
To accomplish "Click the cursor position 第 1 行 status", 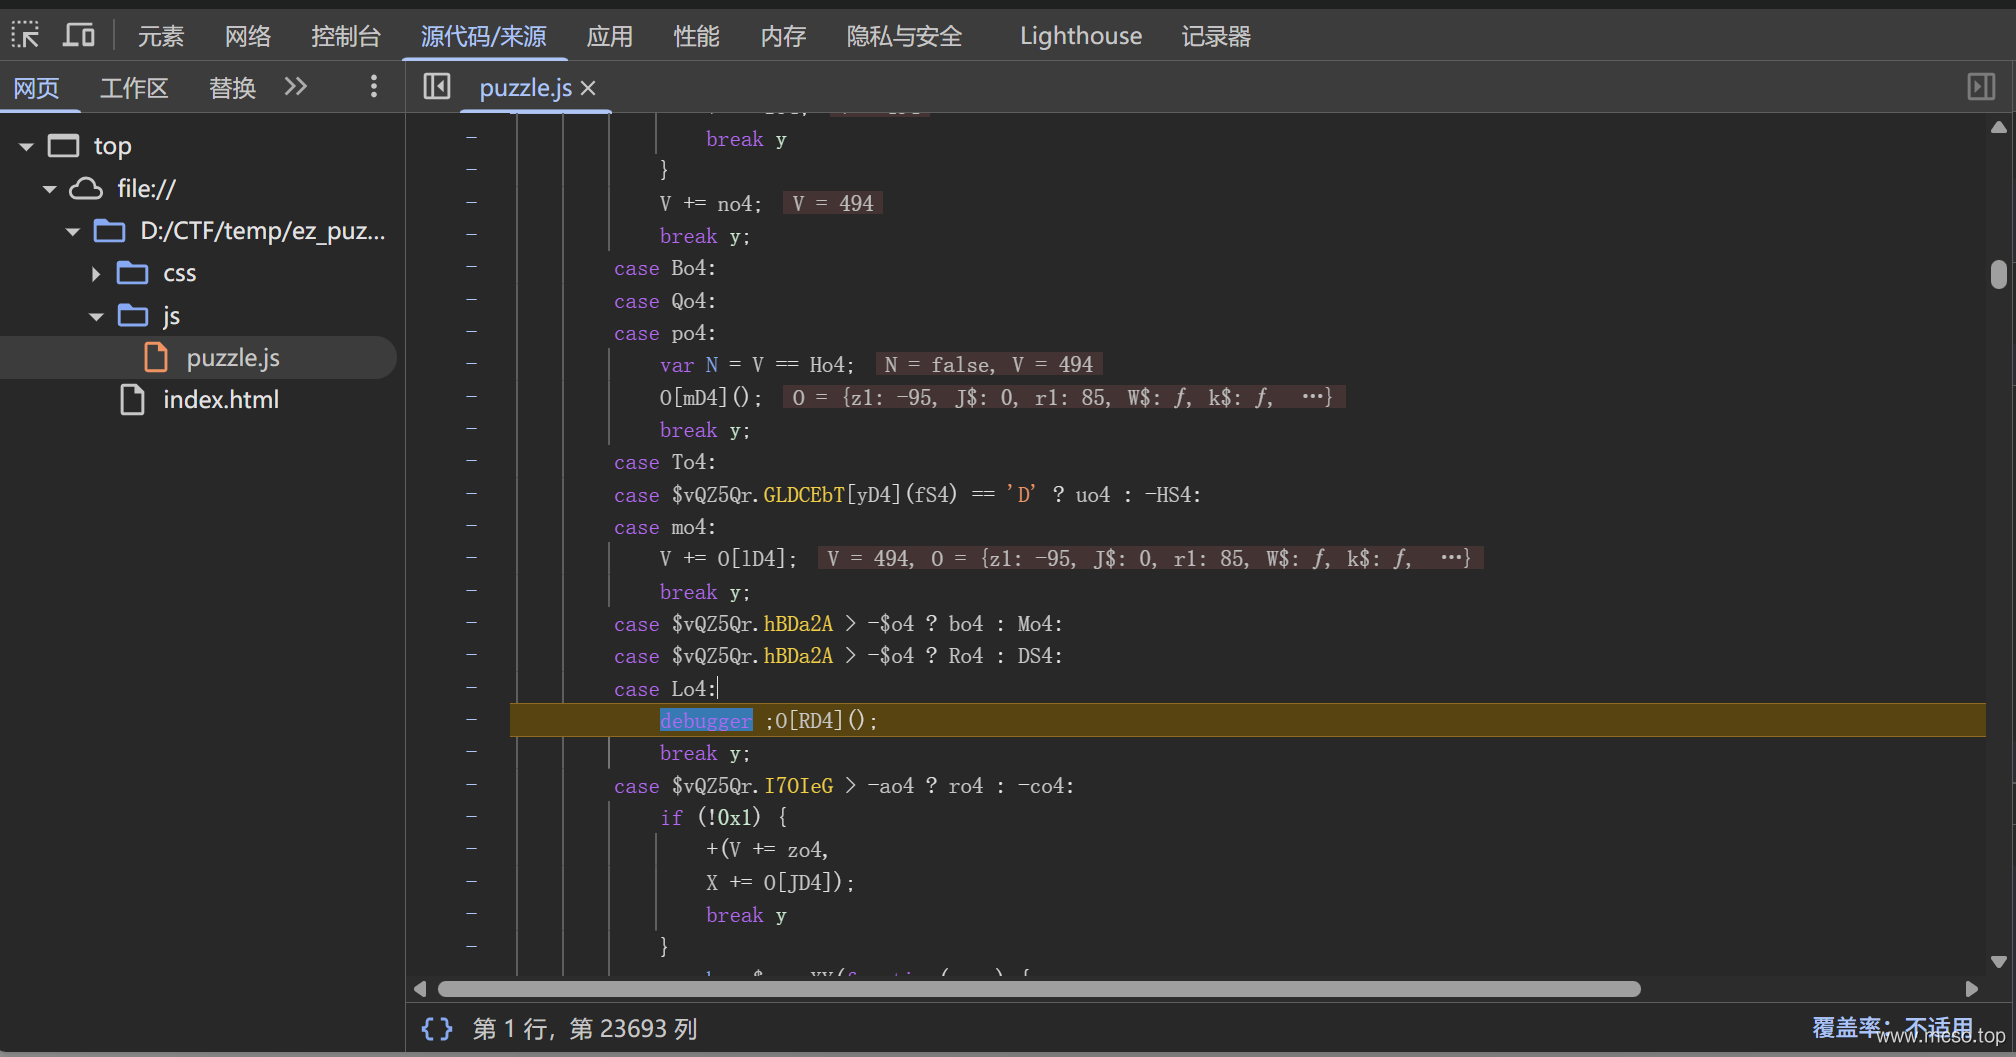I will click(x=585, y=1029).
